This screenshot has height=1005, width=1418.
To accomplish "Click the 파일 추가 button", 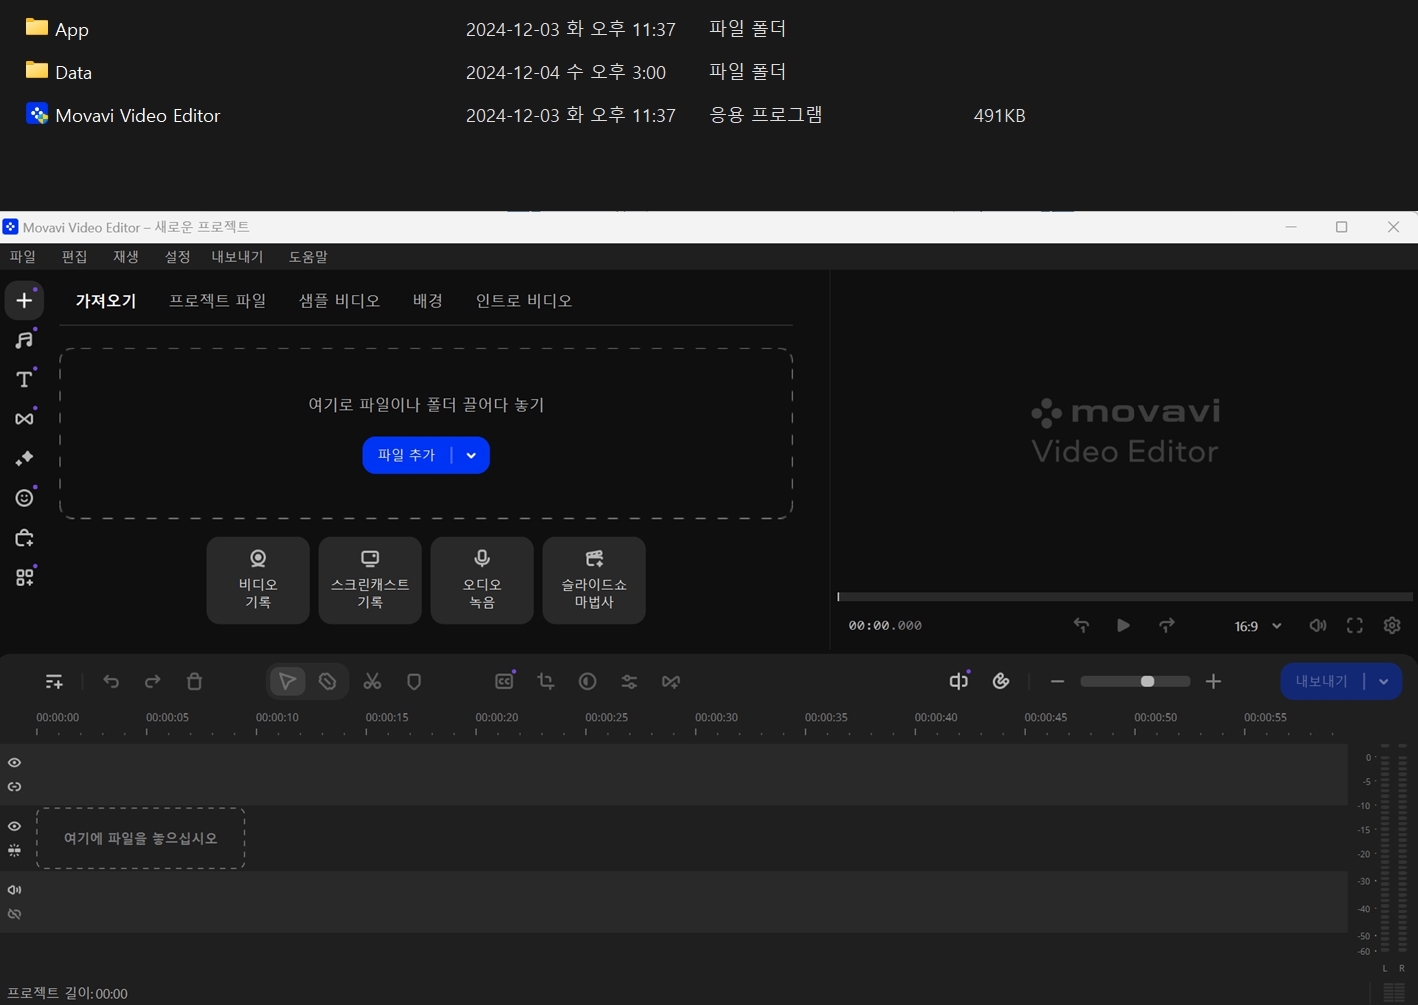I will (x=407, y=455).
